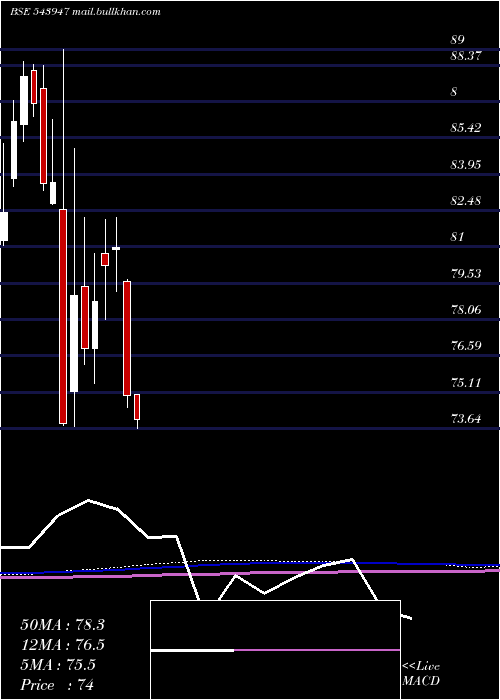Click the 76.59 price axis label
This screenshot has width=500, height=700.
click(466, 346)
